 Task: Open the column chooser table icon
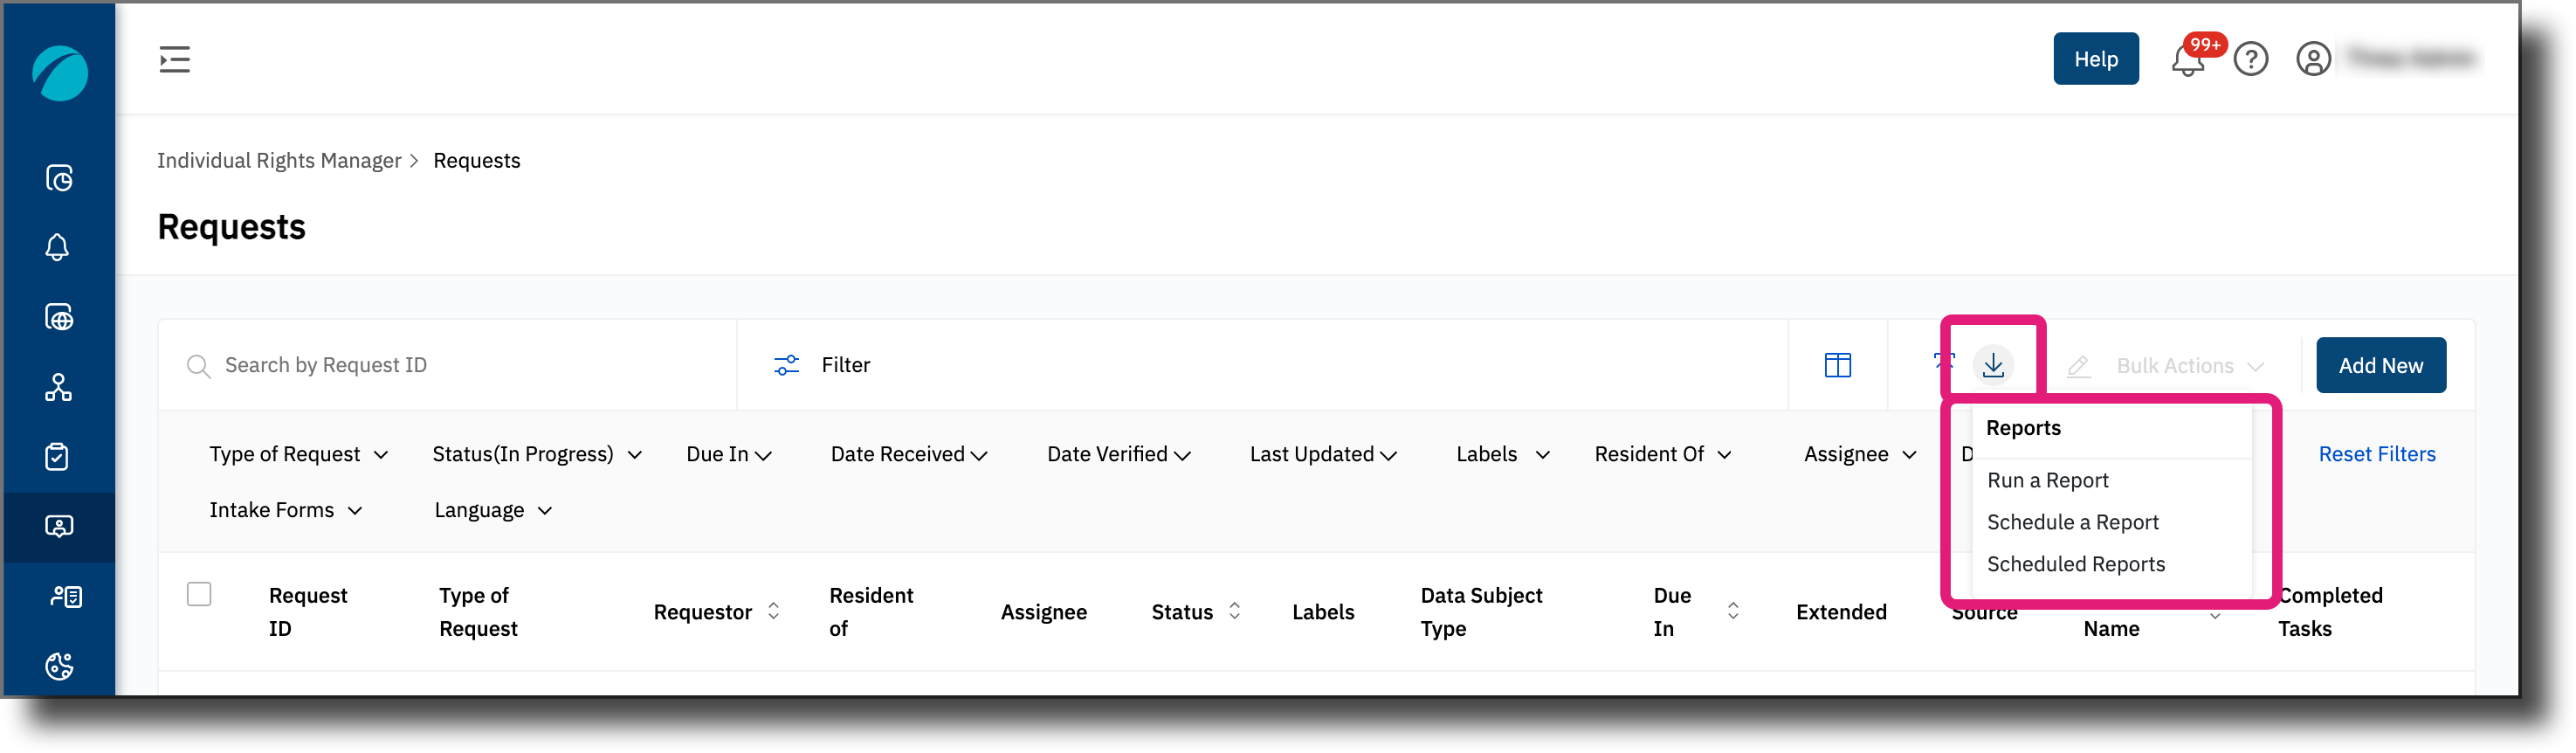[x=1837, y=366]
